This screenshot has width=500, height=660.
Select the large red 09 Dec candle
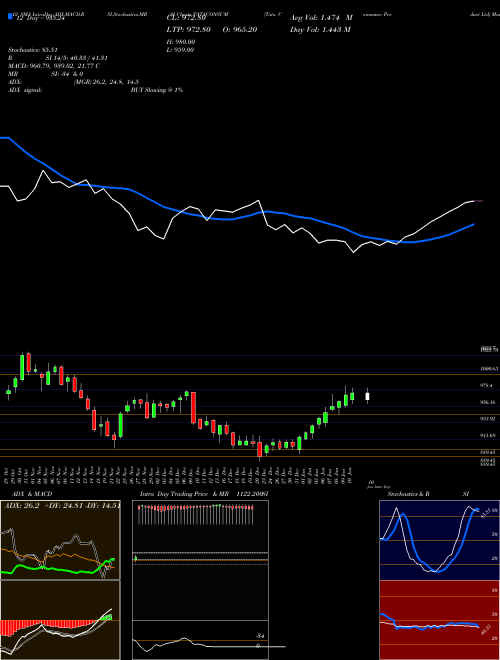[x=193, y=408]
